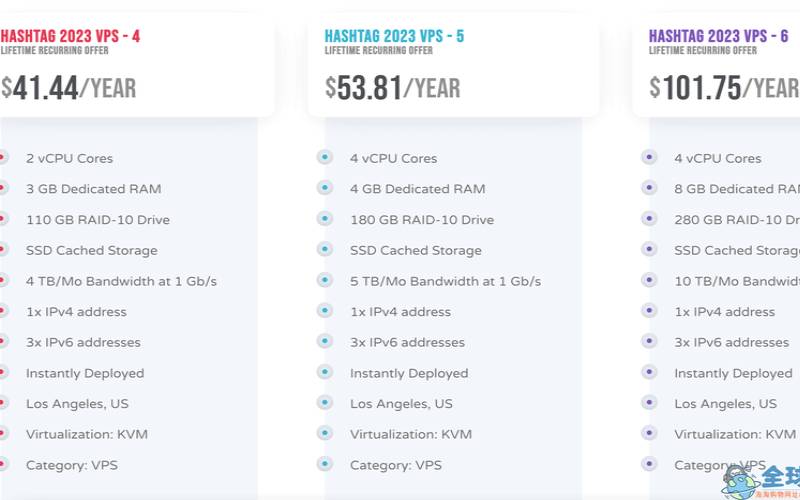Viewport: 800px width, 500px height.
Task: Click the 3 GB Dedicated RAM feature text
Action: point(93,189)
